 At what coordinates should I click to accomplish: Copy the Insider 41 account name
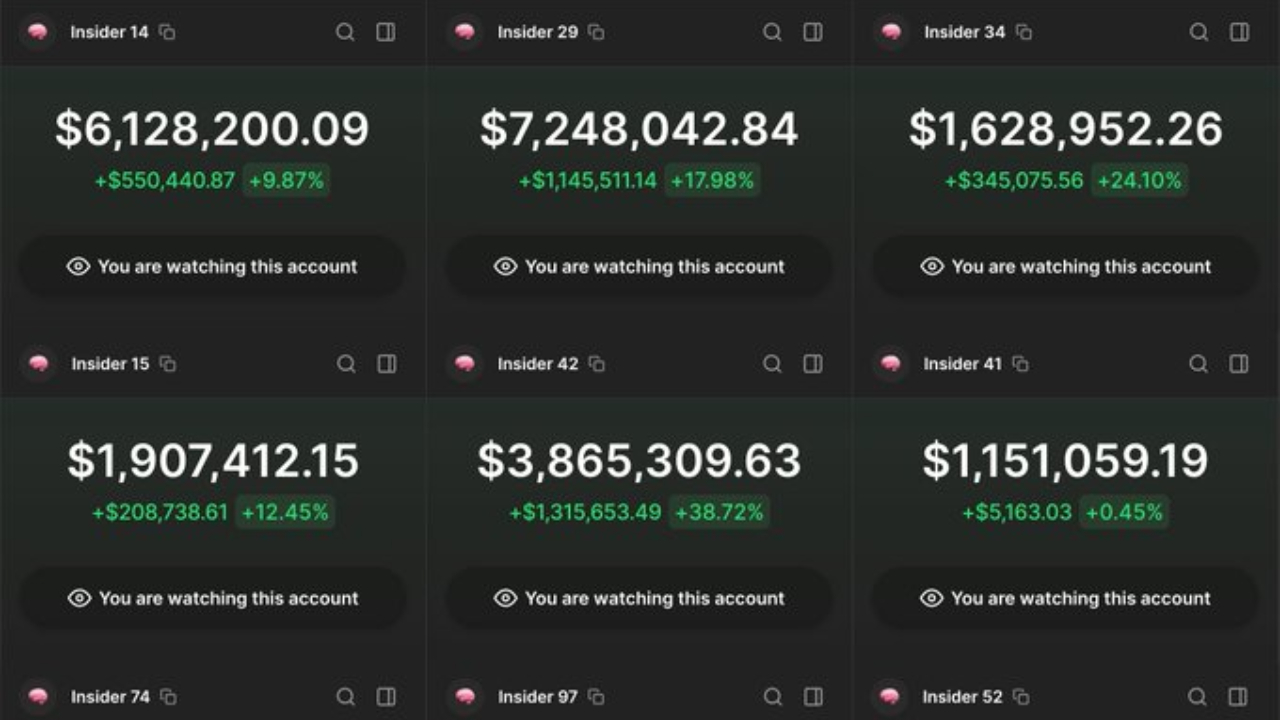click(x=1020, y=364)
